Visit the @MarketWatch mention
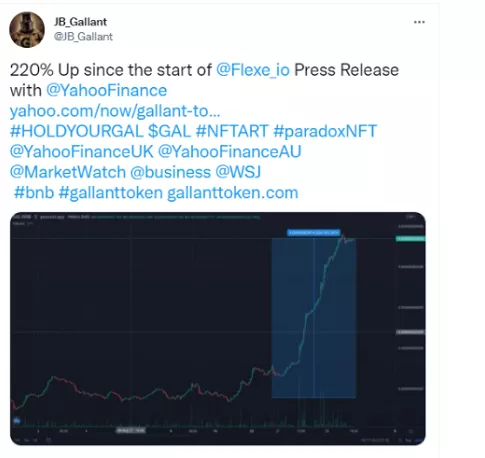The image size is (485, 458). pos(68,172)
